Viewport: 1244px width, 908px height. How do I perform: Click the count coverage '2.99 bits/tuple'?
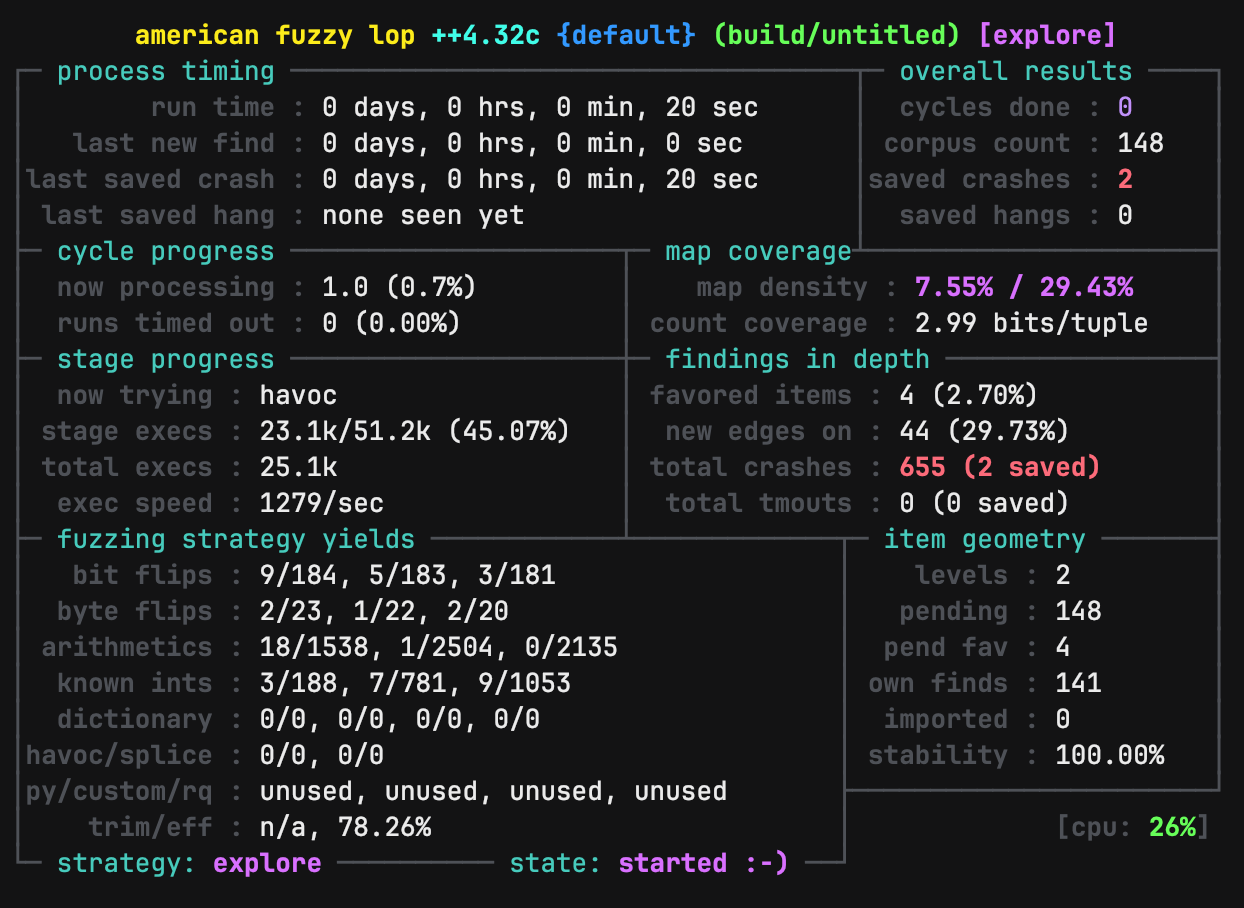point(1031,324)
